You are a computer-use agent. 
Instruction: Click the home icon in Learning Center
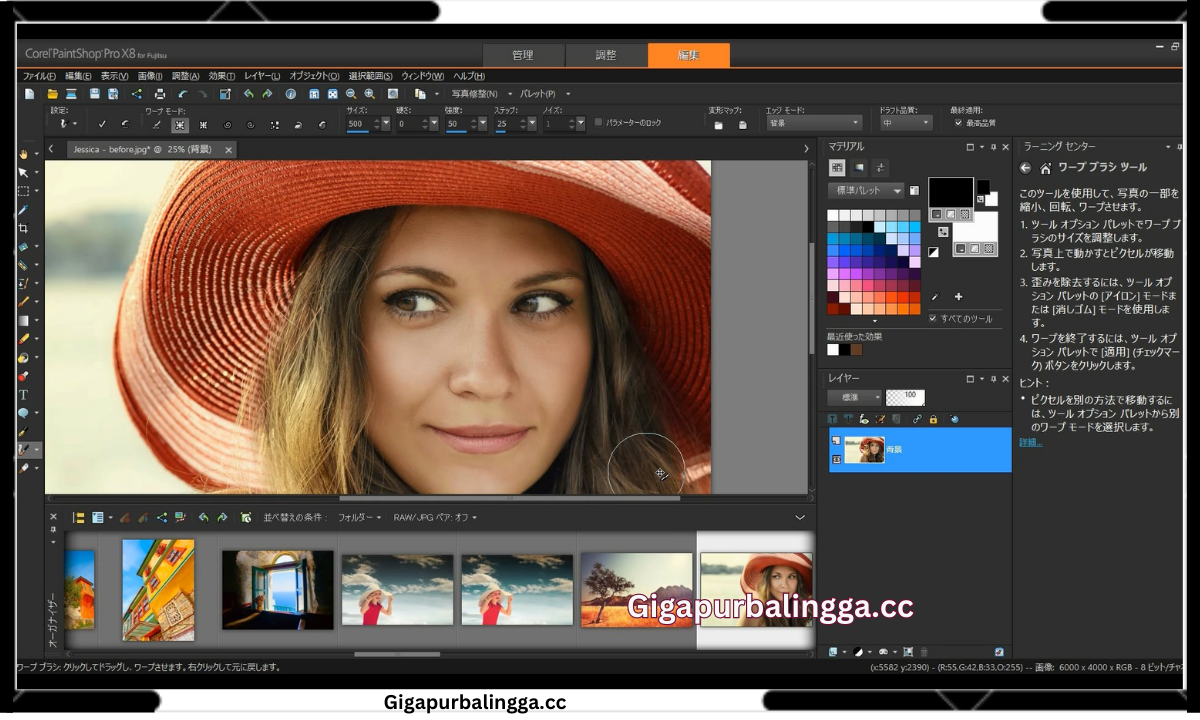(x=1045, y=168)
